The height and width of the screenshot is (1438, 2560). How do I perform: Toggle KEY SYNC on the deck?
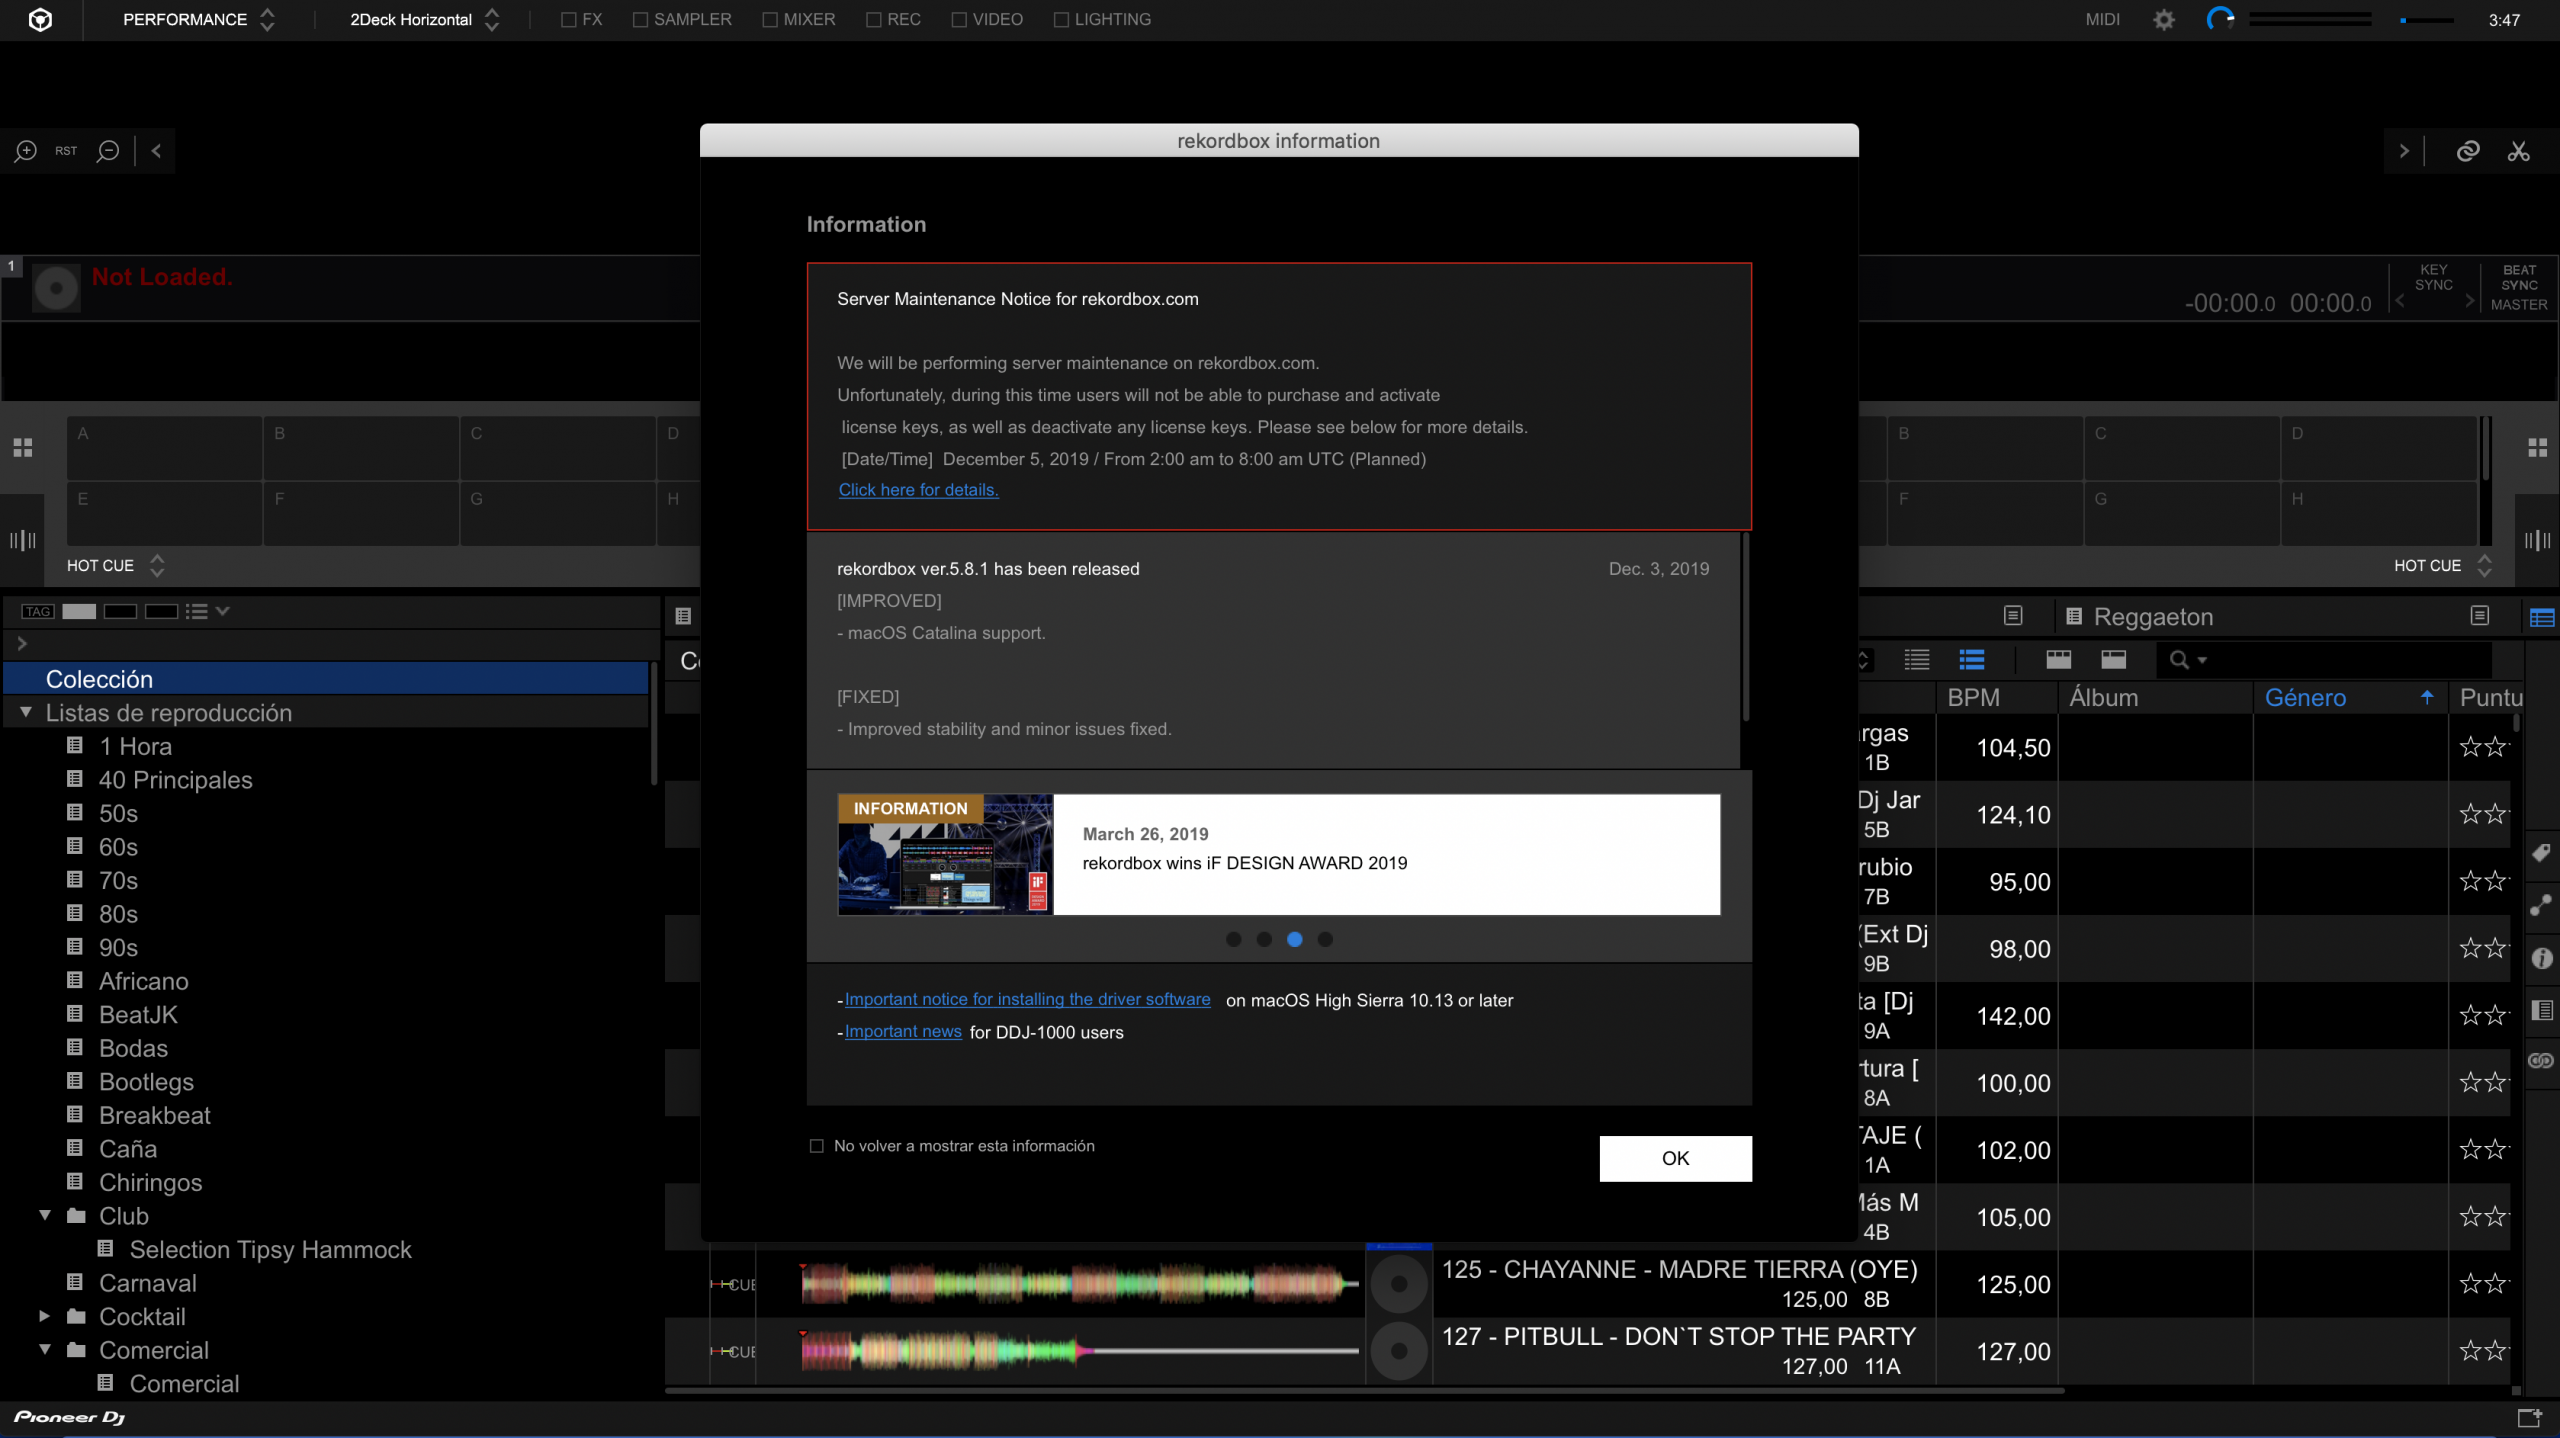[x=2434, y=277]
